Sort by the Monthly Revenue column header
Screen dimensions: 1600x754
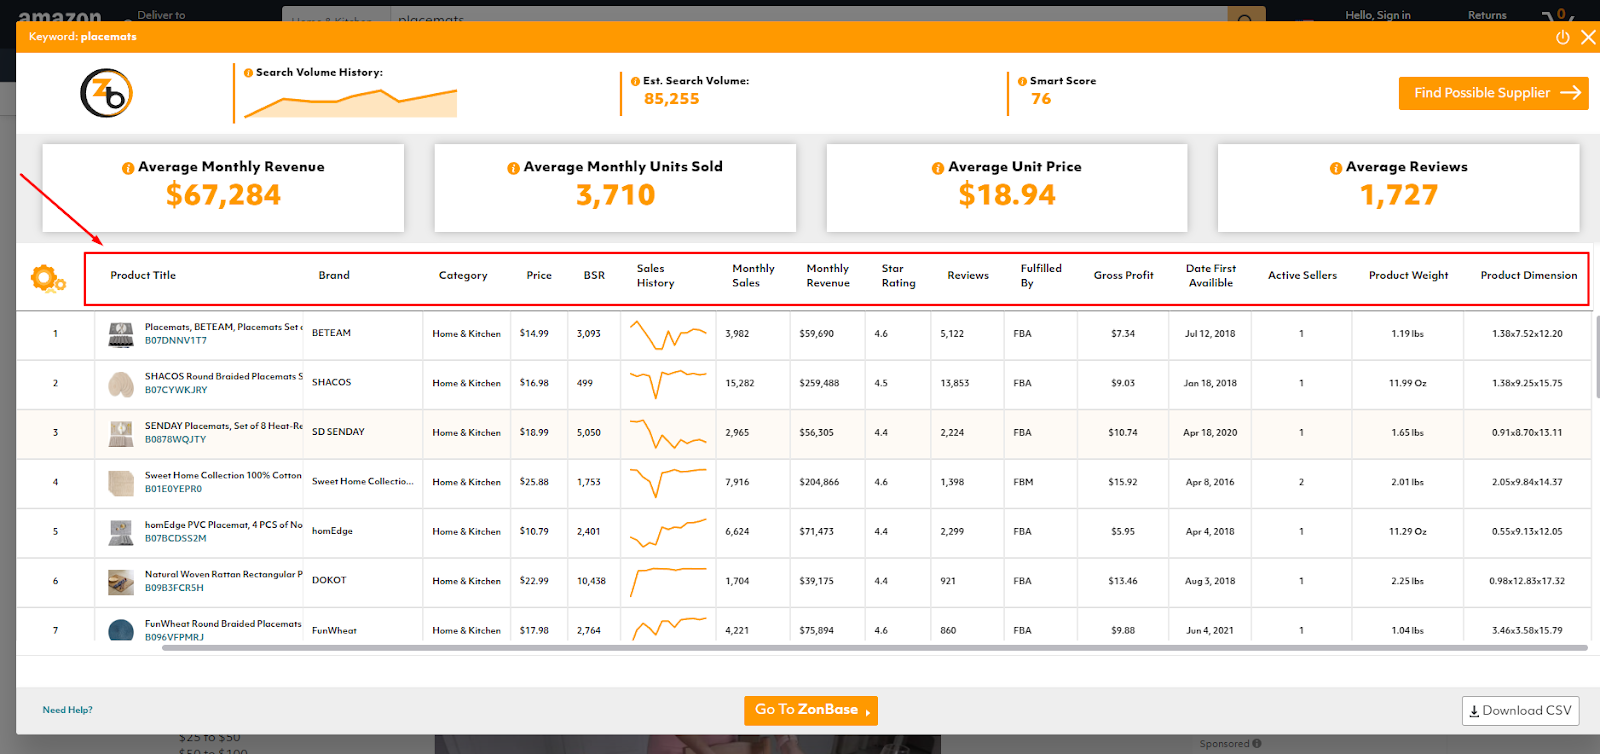click(828, 276)
